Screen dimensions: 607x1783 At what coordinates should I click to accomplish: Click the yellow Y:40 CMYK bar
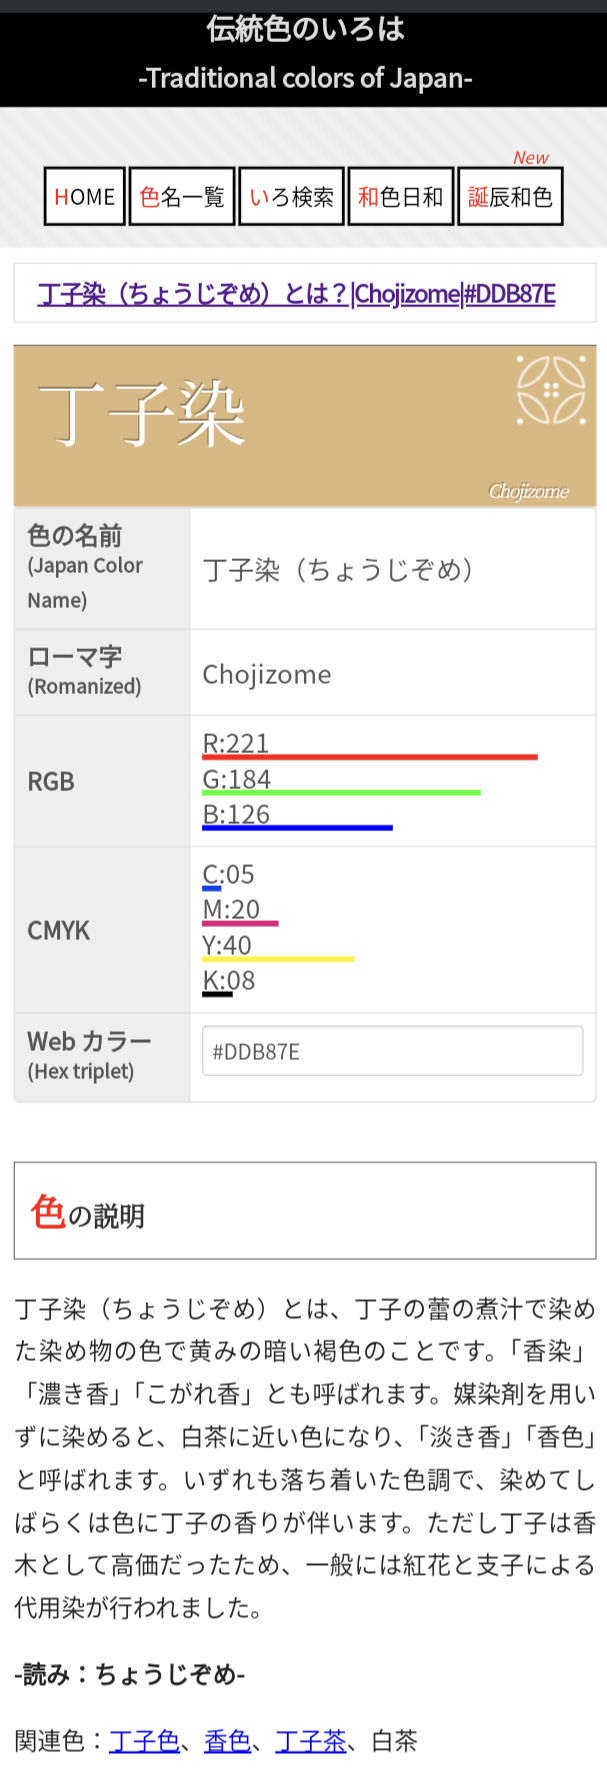[x=278, y=959]
